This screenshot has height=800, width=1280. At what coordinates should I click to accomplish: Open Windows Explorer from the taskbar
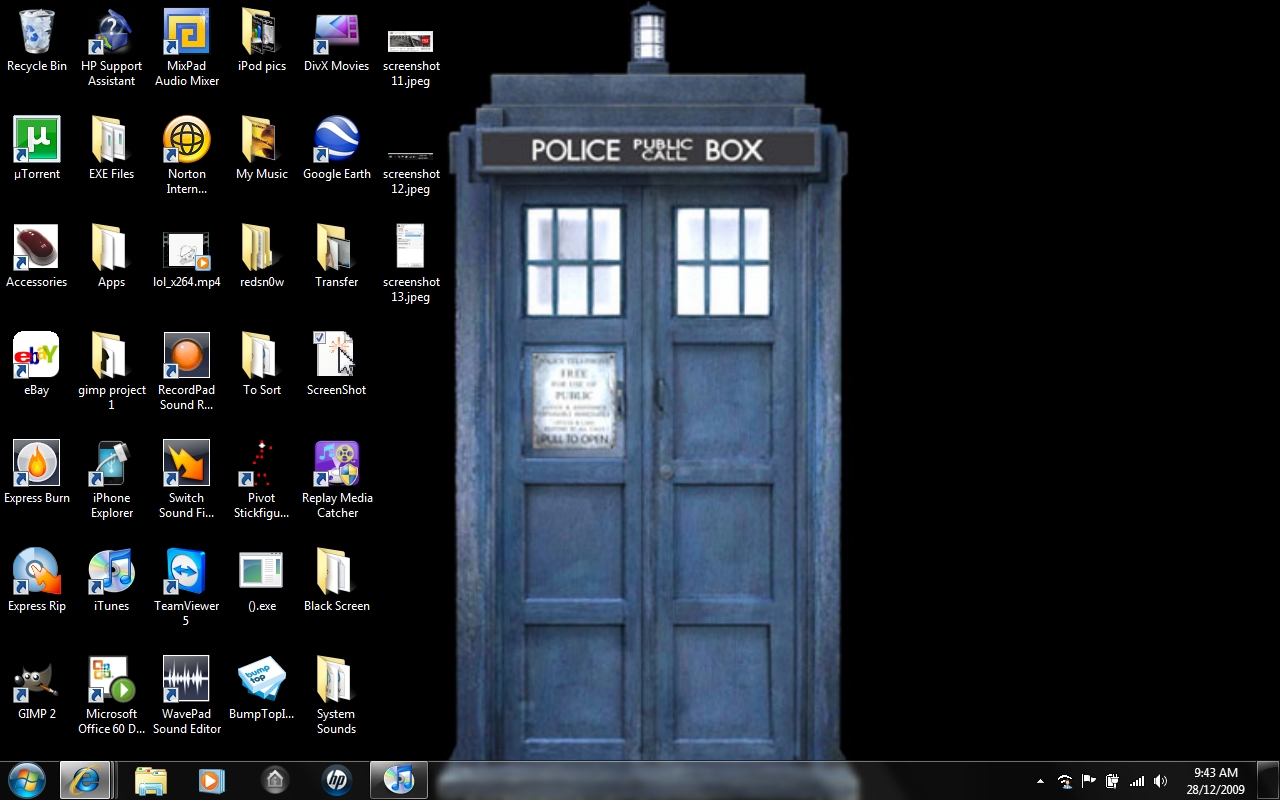click(150, 780)
